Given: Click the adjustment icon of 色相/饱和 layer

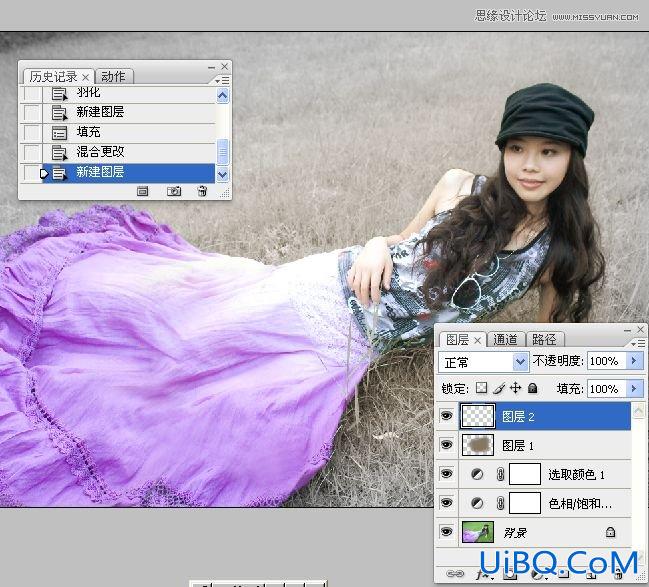Looking at the screenshot, I should pos(477,503).
